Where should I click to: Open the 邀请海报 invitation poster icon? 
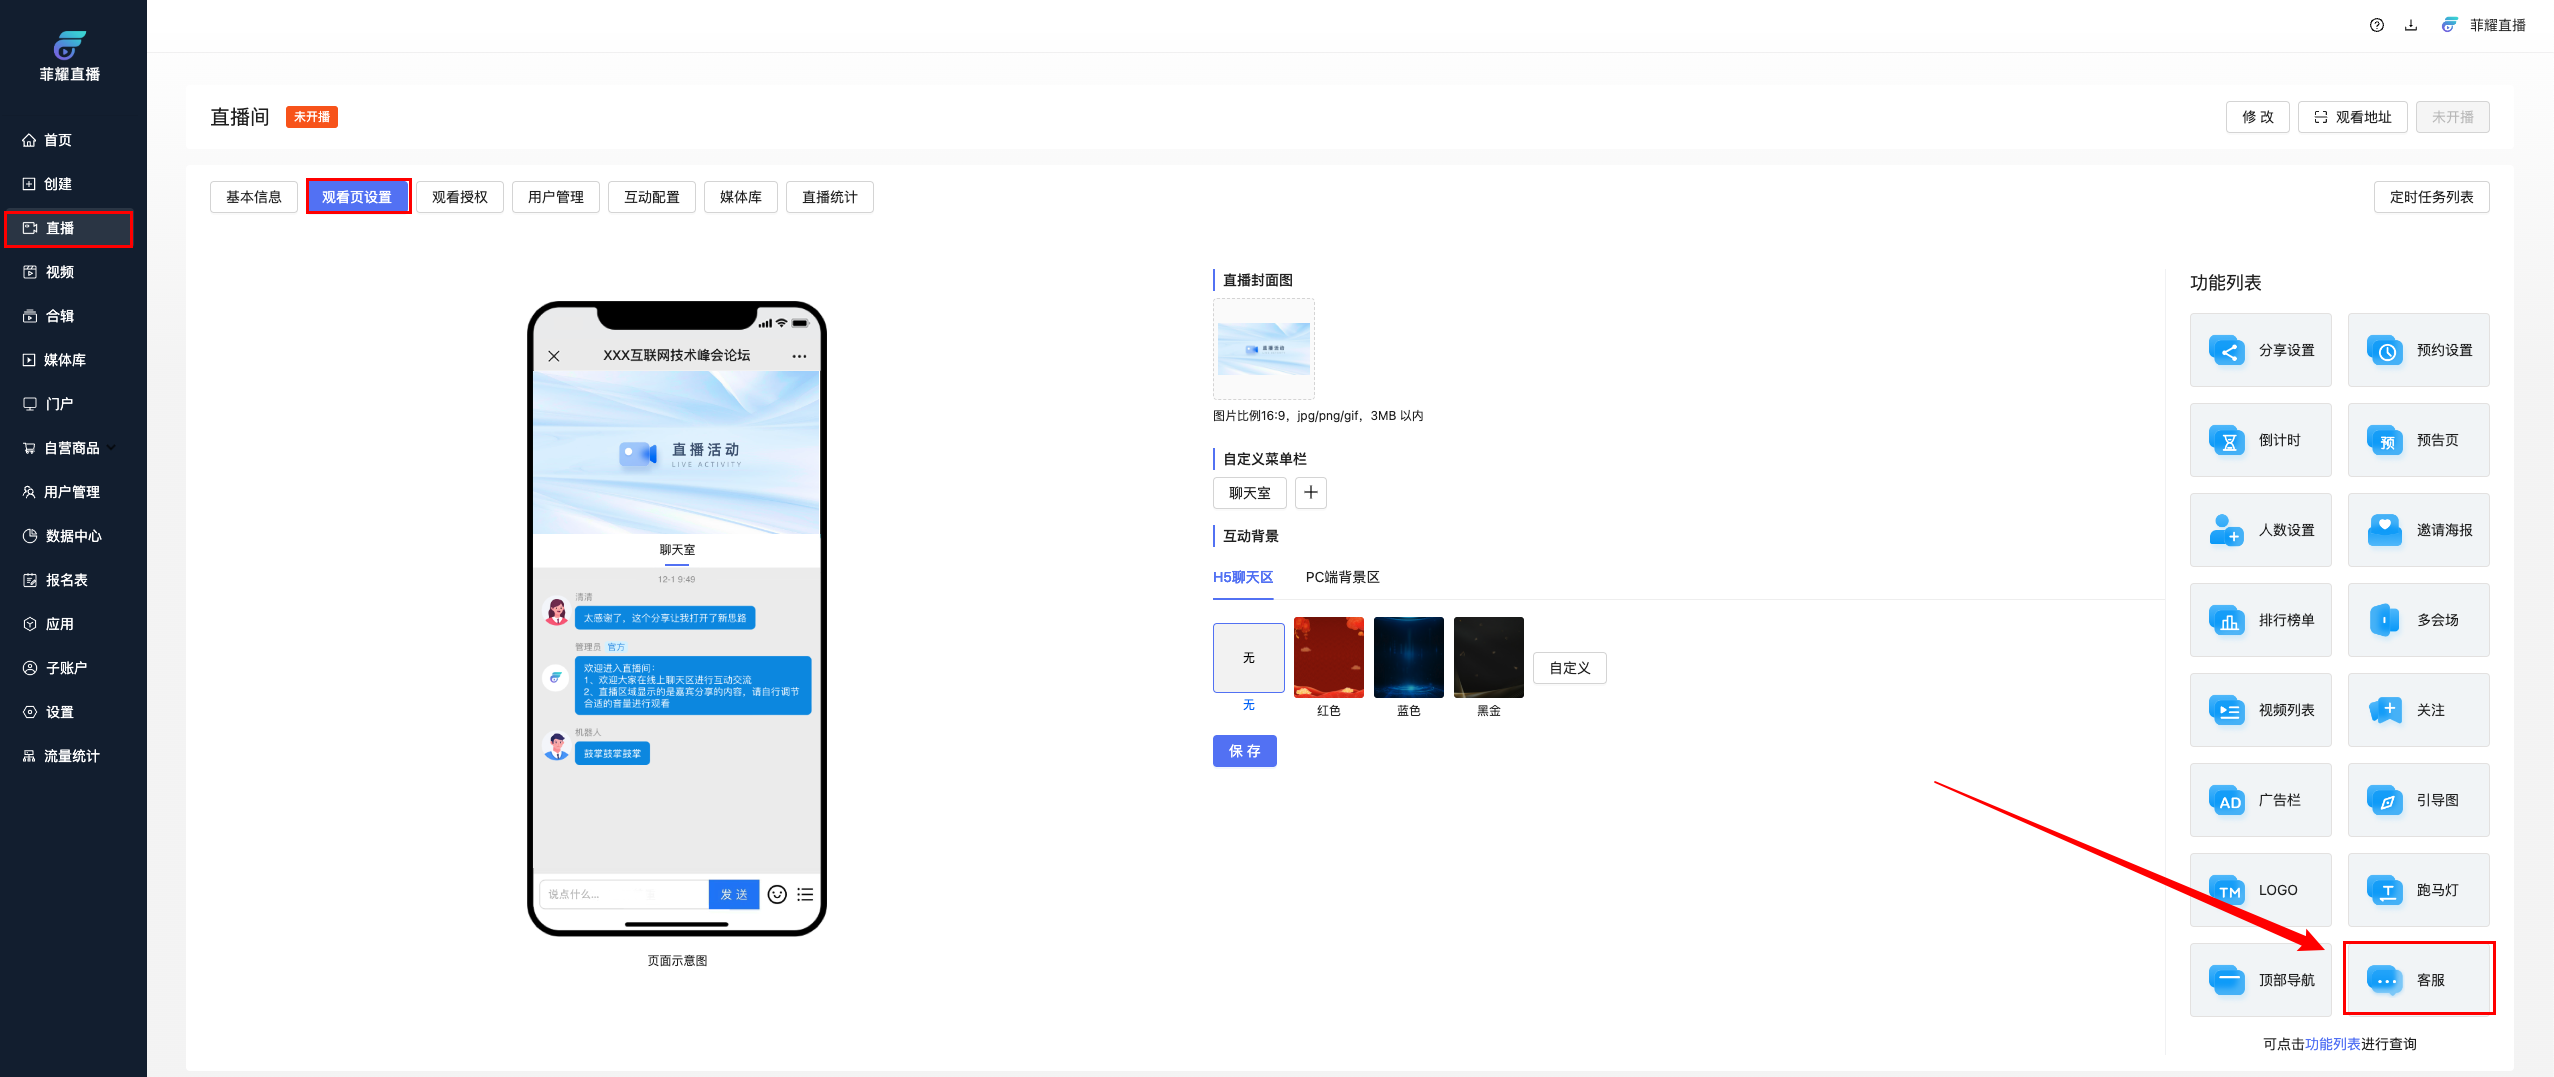pos(2385,531)
